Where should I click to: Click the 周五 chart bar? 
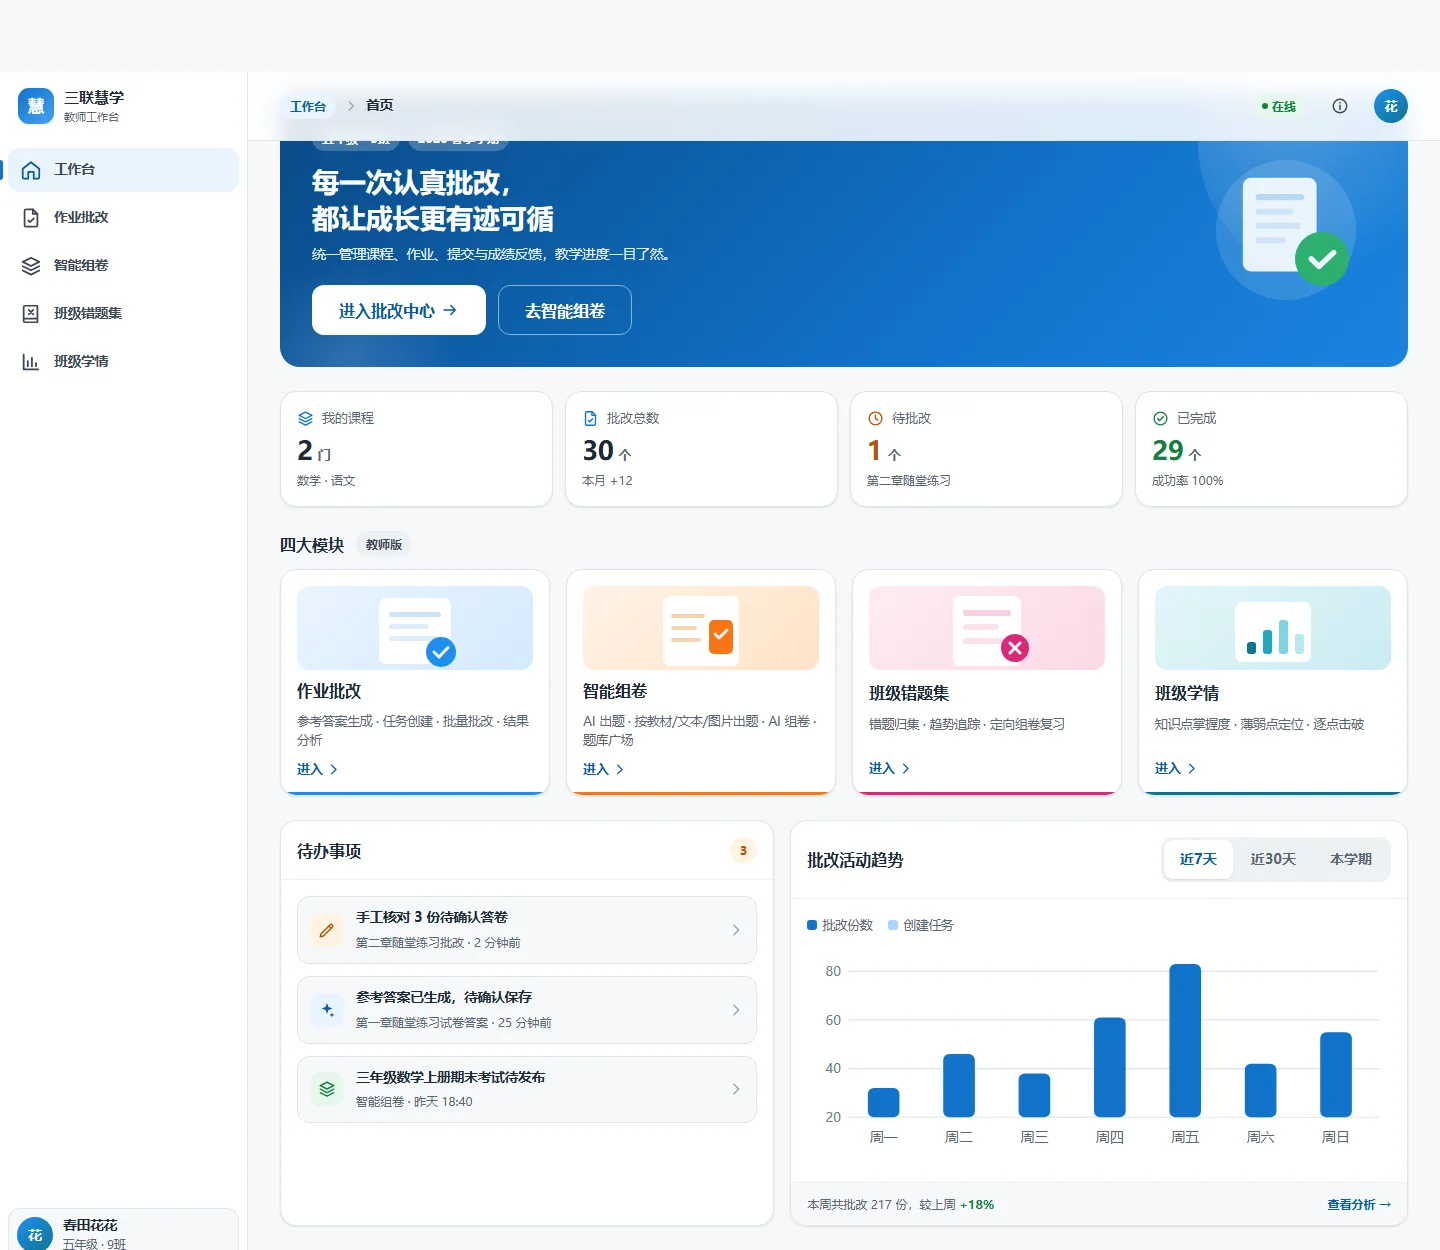(1185, 1040)
